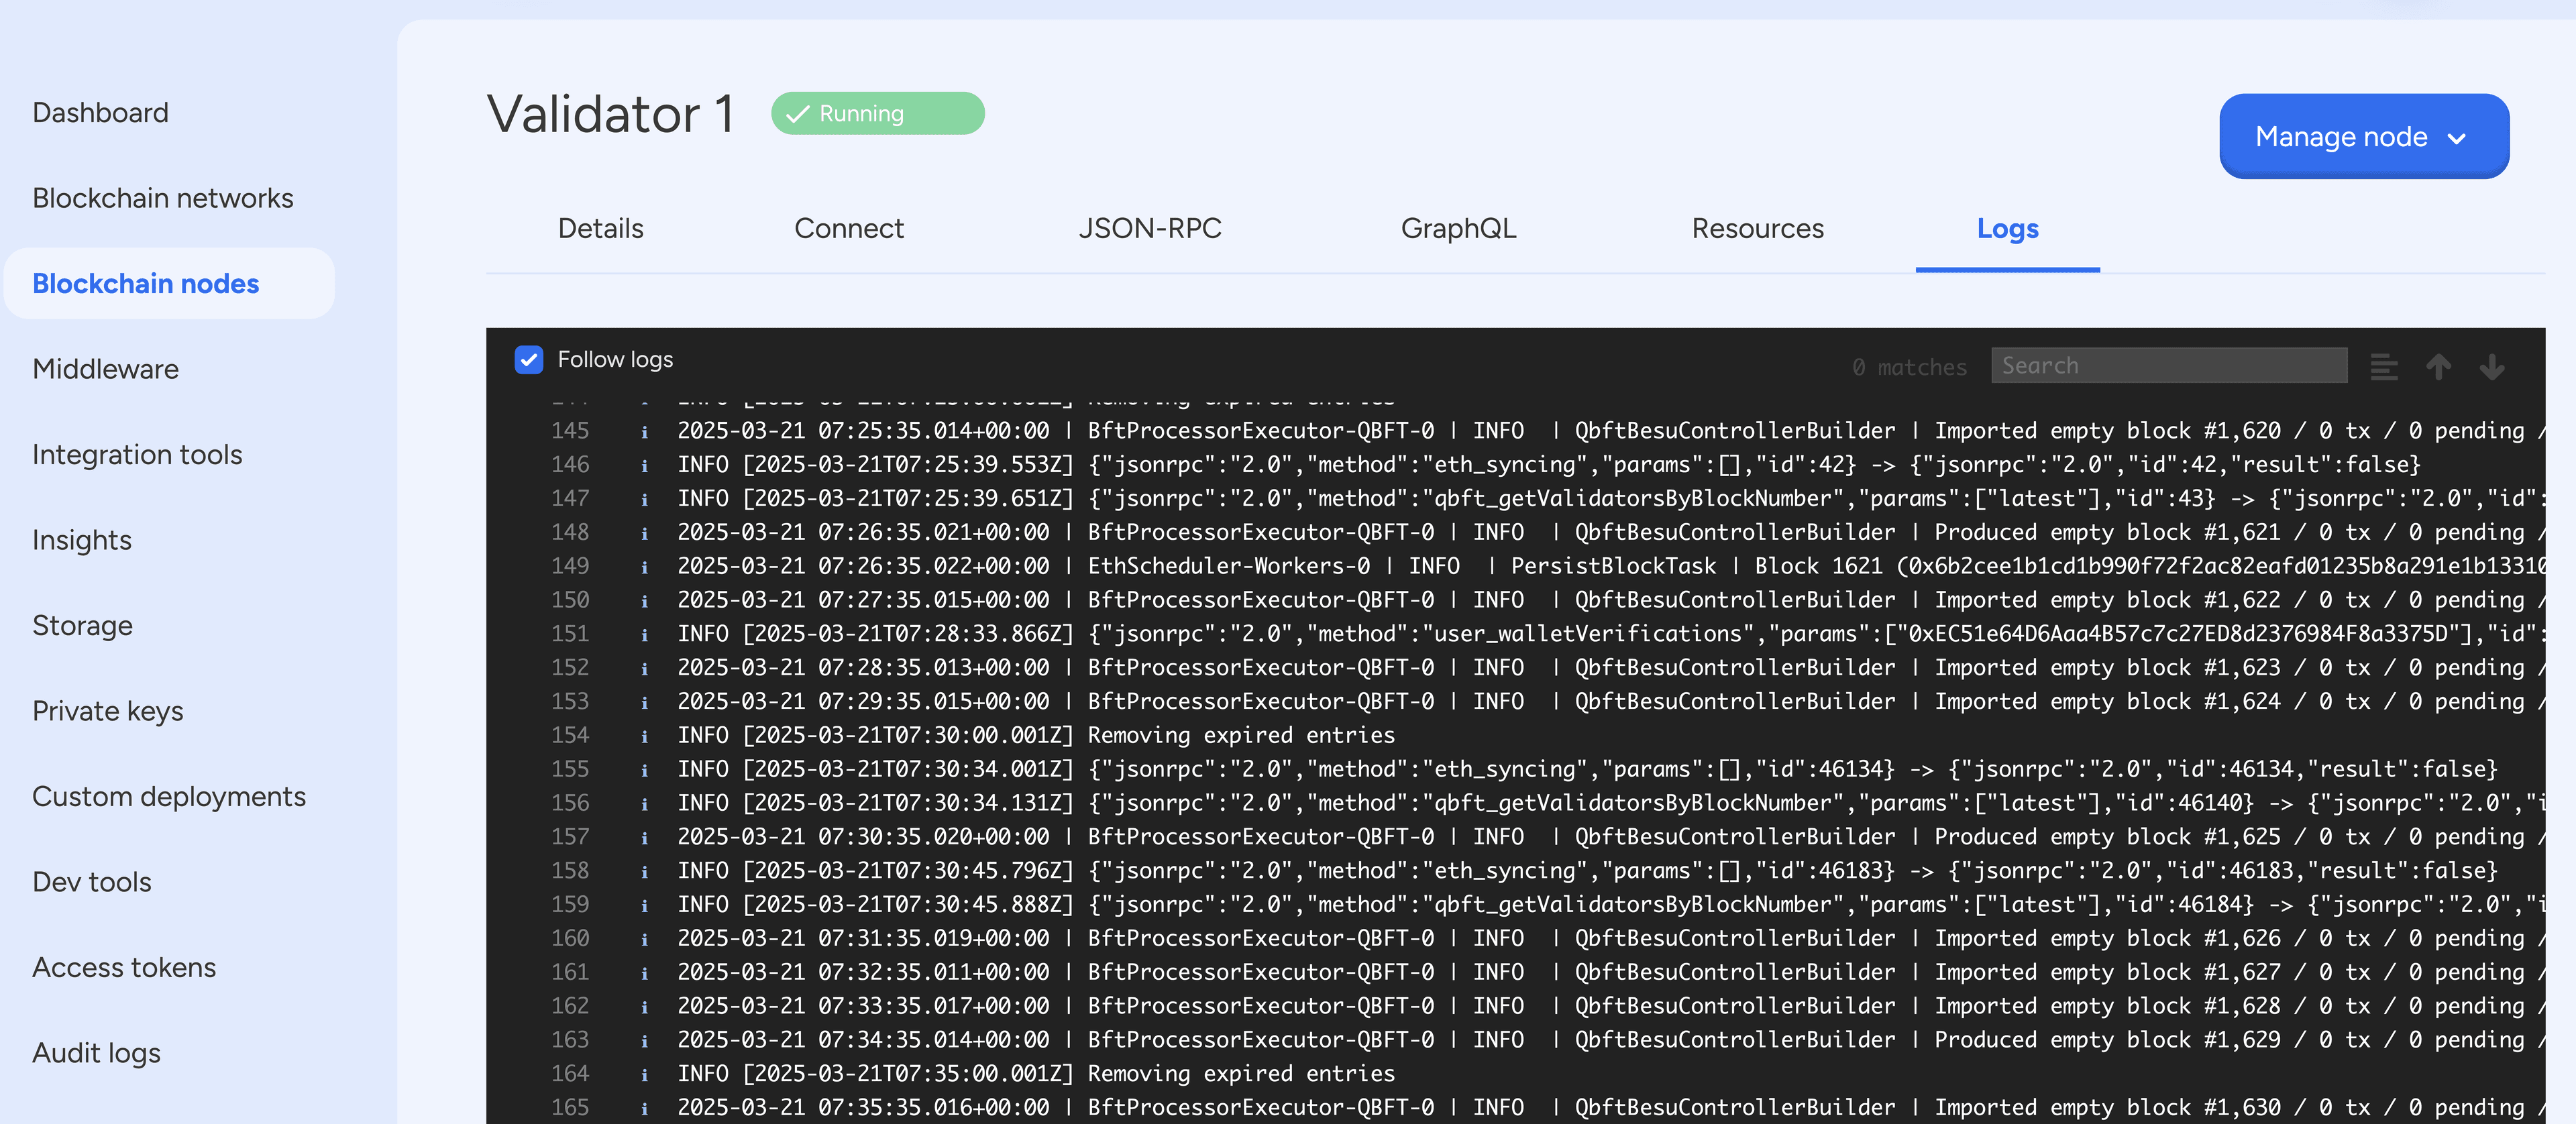Open Audit logs in sidebar
The image size is (2576, 1124).
point(96,1053)
